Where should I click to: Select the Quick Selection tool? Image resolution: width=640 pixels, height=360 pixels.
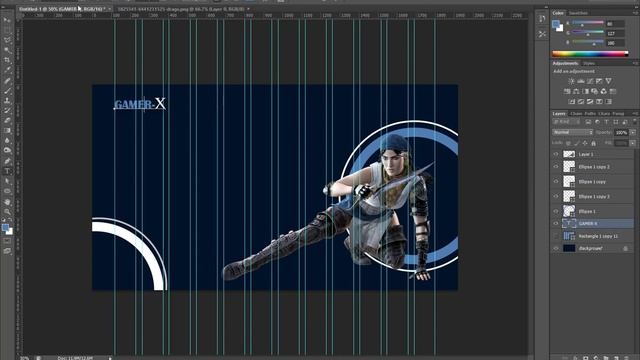pyautogui.click(x=7, y=50)
